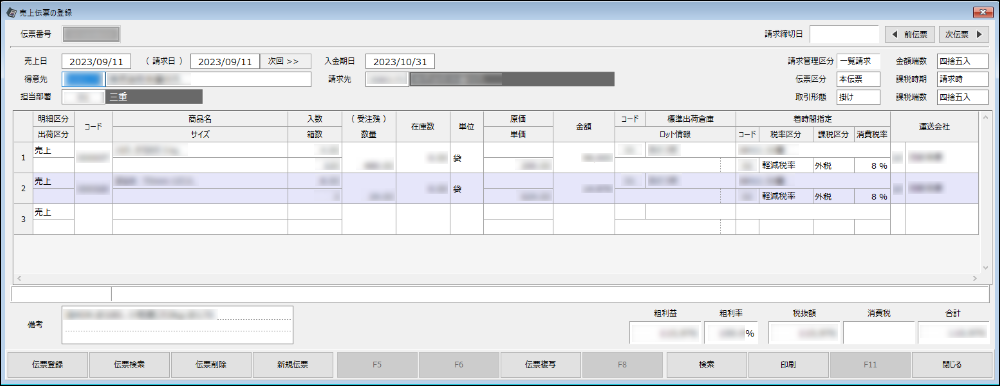
Task: Click the 売上日 date field
Action: [96, 61]
